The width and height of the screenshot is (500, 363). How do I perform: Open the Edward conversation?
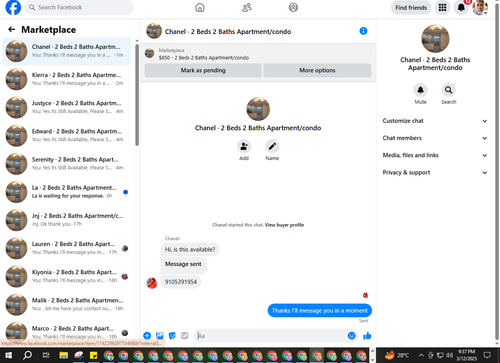(x=67, y=135)
